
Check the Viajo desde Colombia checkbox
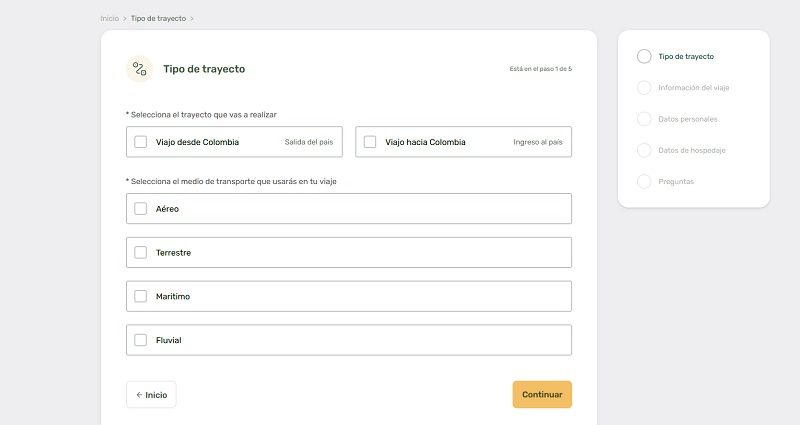tap(141, 142)
